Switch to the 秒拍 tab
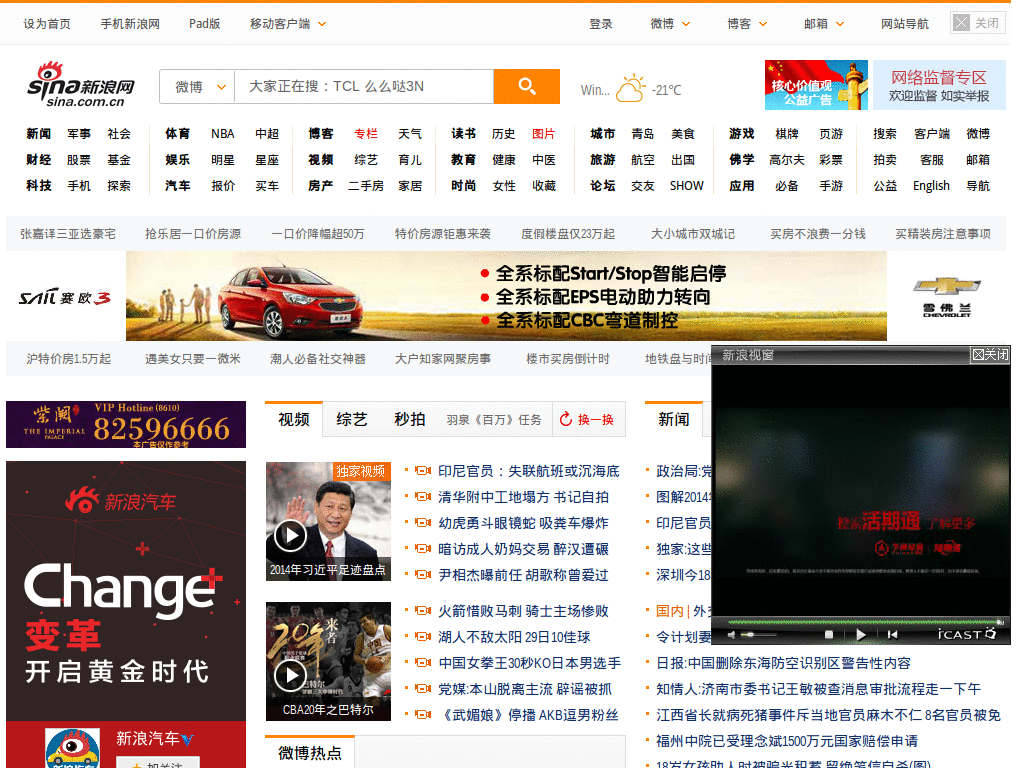Viewport: 1024px width, 768px height. click(x=410, y=419)
